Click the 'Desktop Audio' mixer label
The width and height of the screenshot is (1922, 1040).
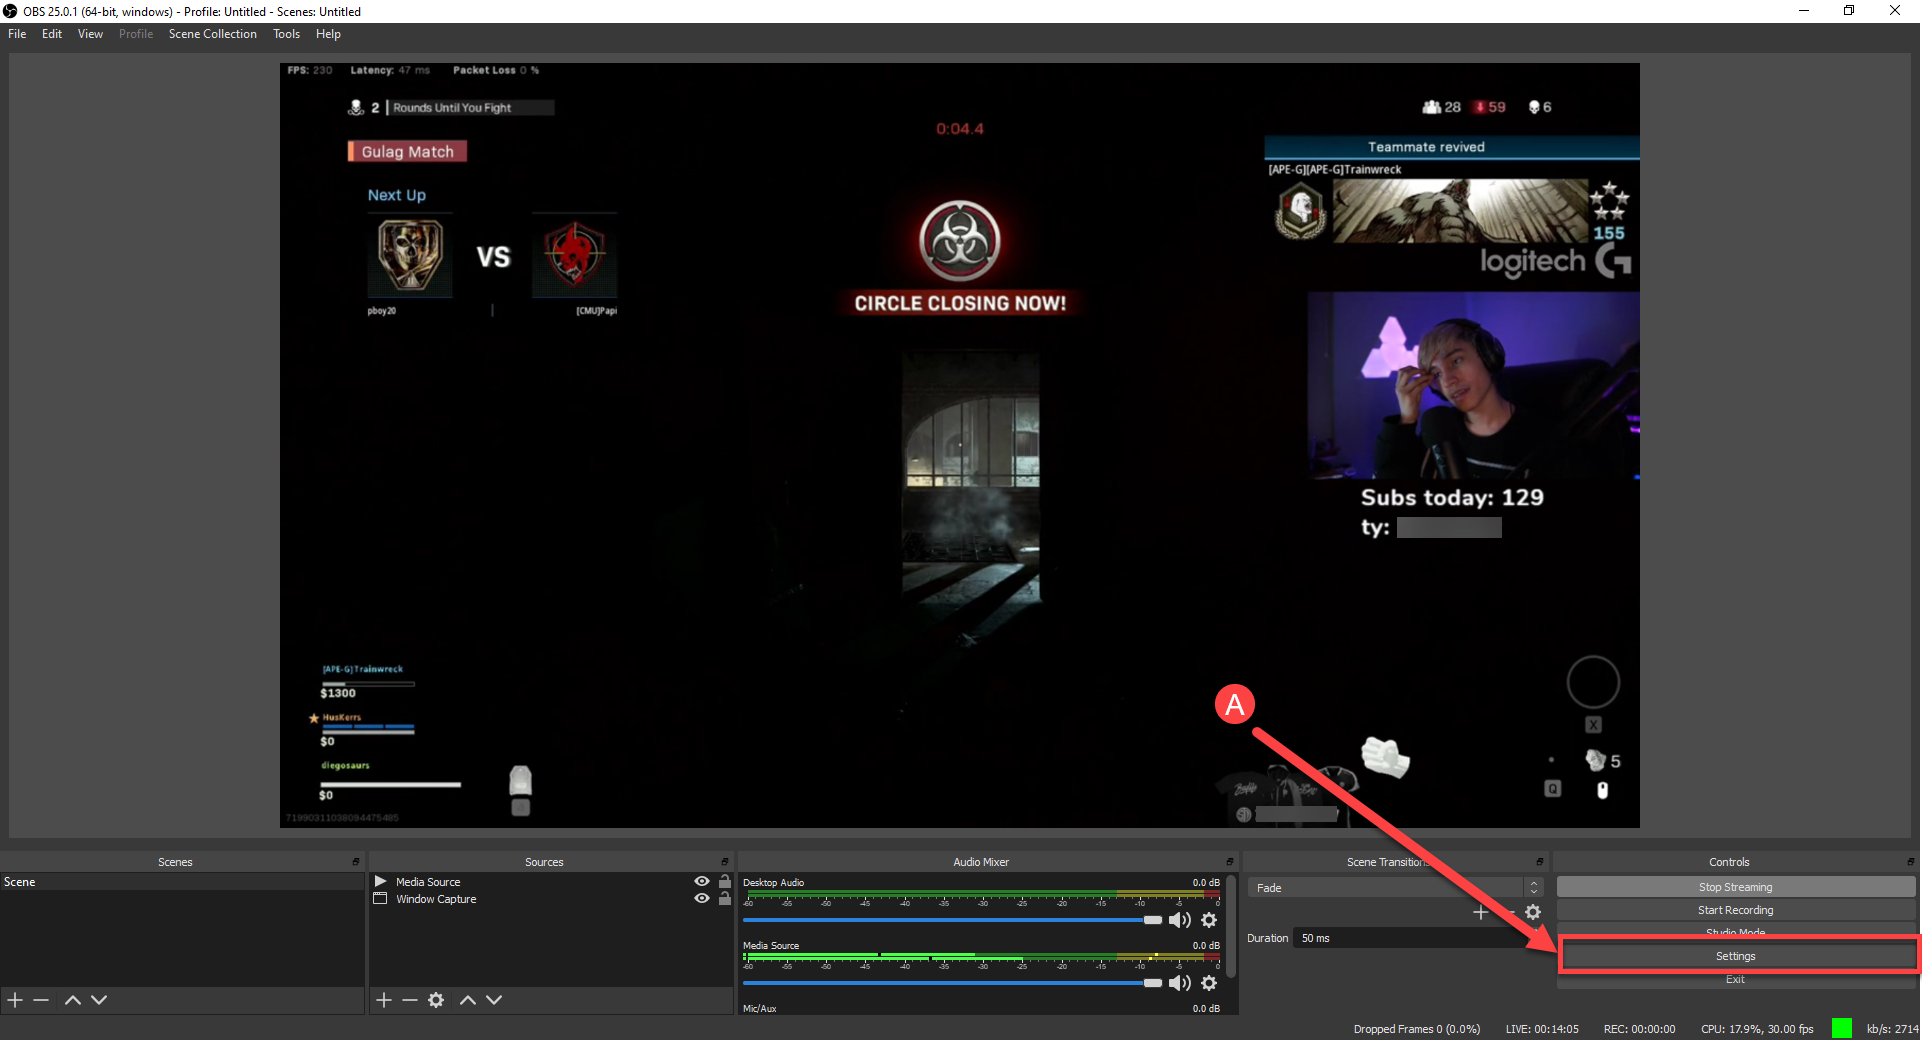(x=773, y=883)
